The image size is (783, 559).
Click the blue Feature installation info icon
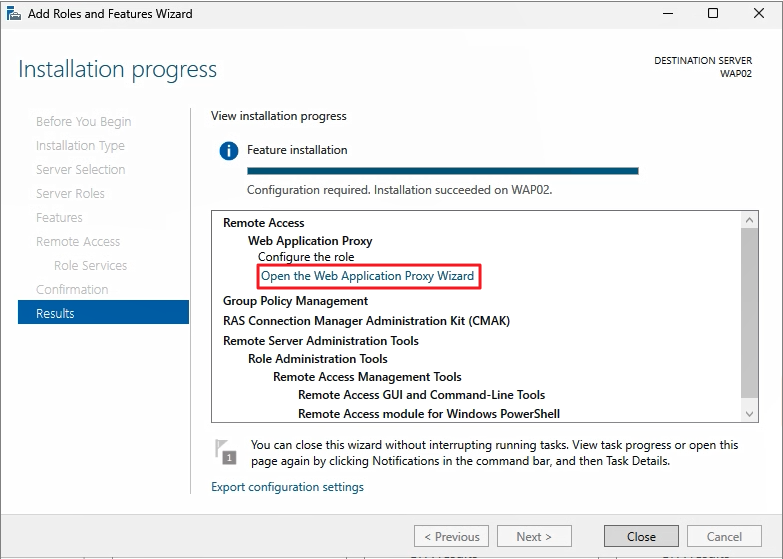[x=229, y=150]
